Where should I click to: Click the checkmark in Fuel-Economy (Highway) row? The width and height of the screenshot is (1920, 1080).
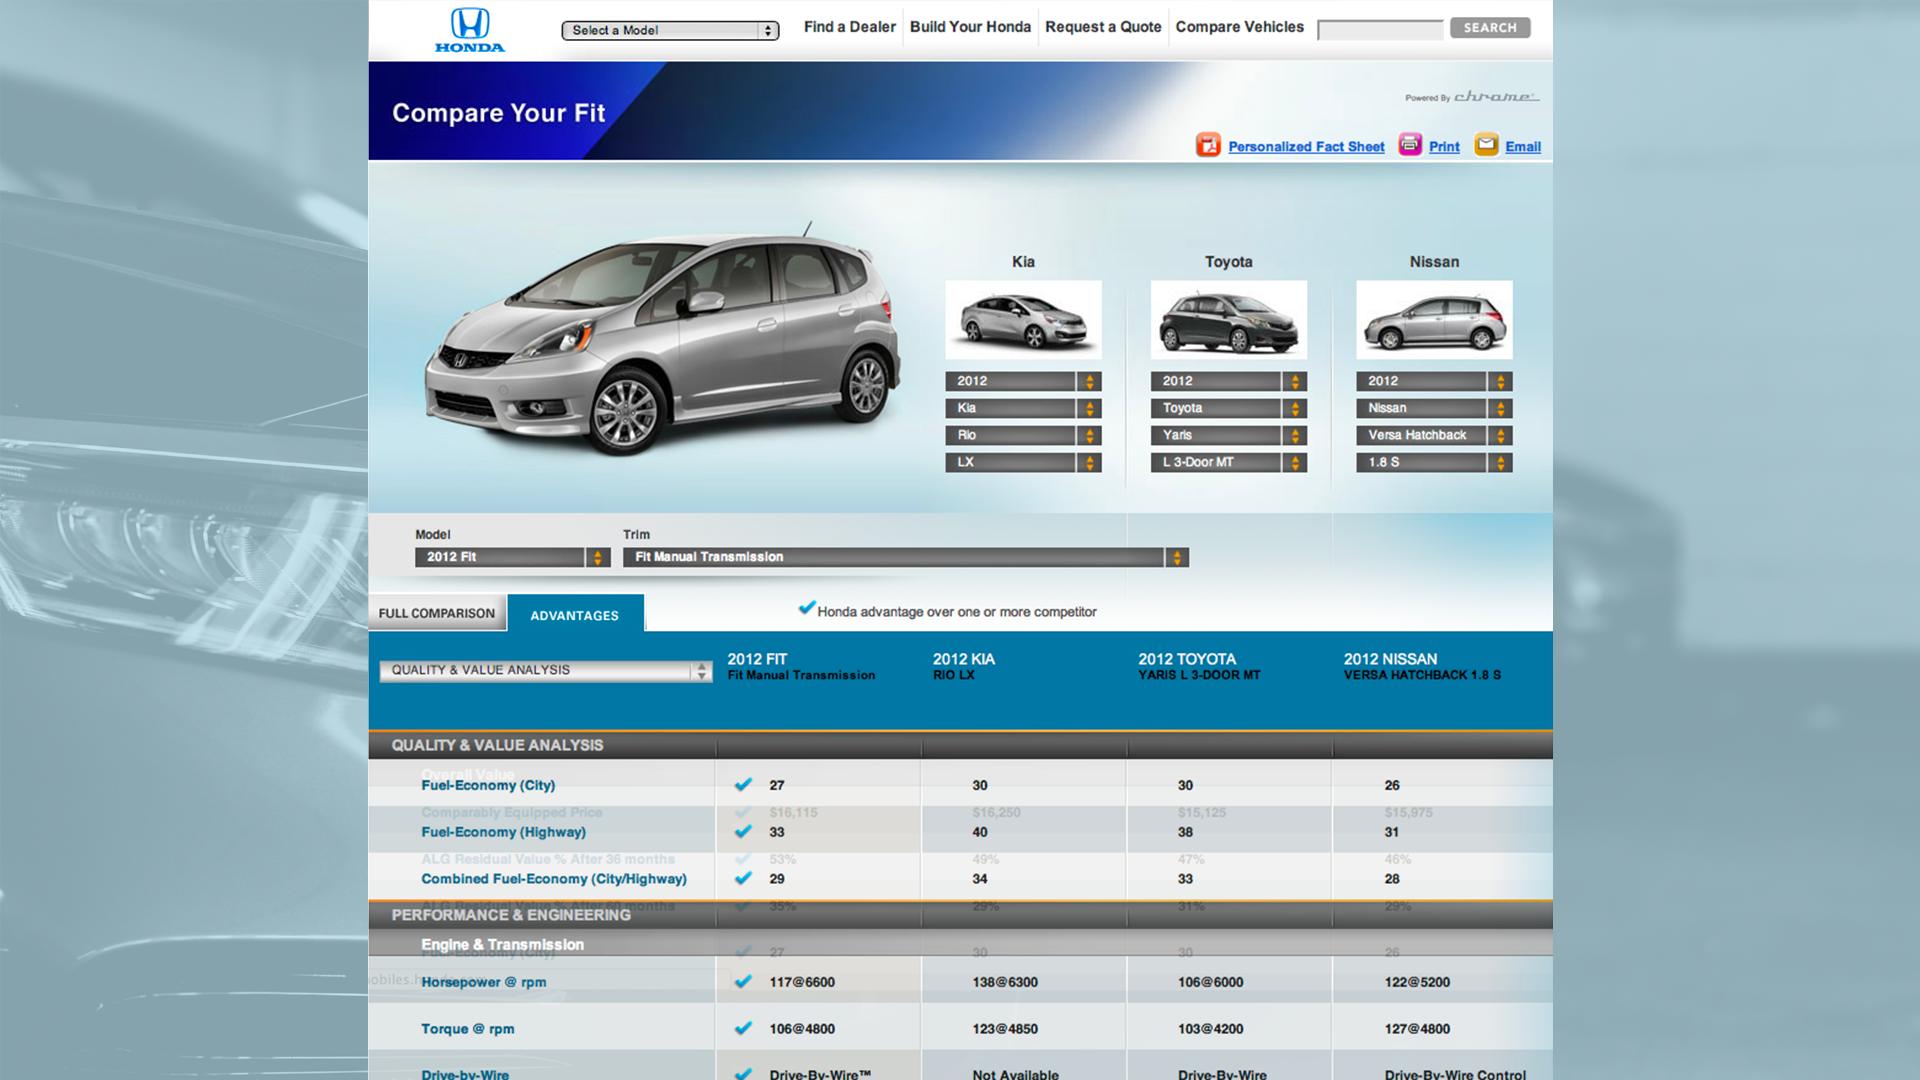pos(743,831)
